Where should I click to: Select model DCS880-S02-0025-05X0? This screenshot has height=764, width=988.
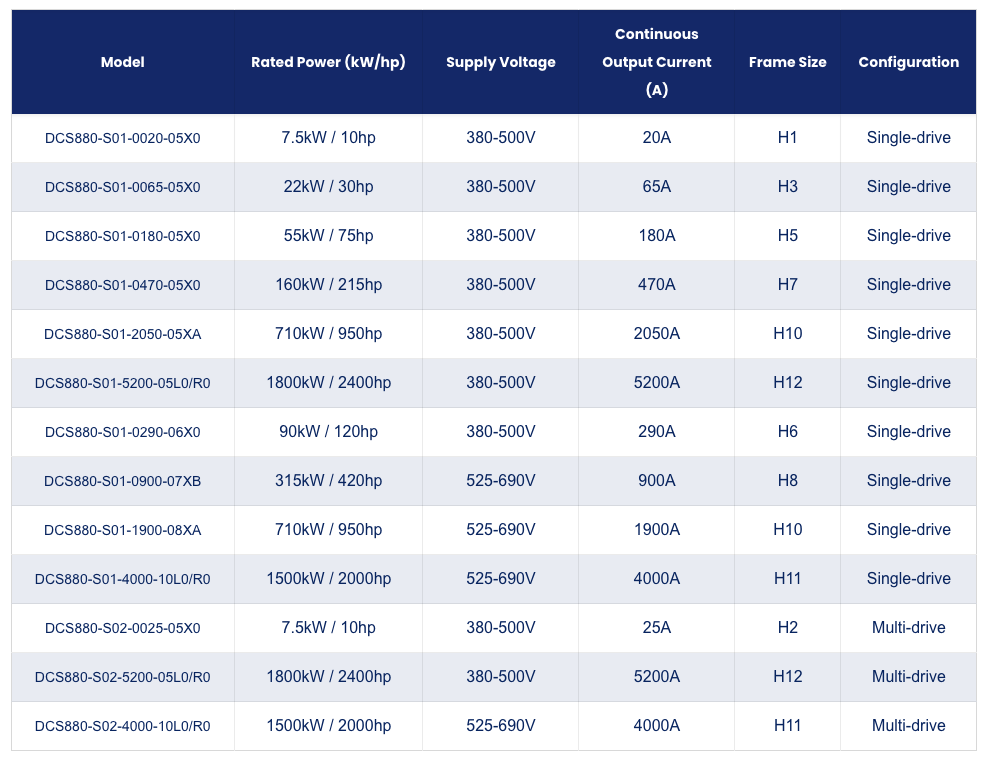[x=123, y=628]
